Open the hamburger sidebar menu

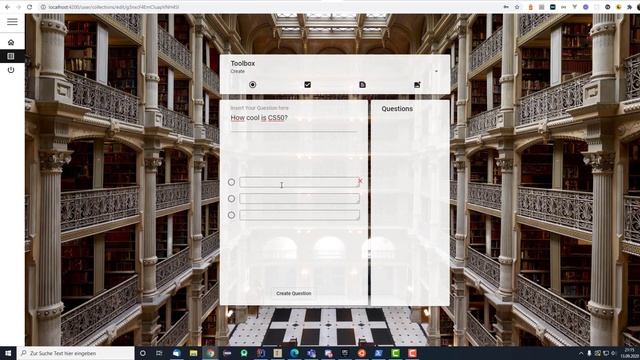tap(12, 22)
